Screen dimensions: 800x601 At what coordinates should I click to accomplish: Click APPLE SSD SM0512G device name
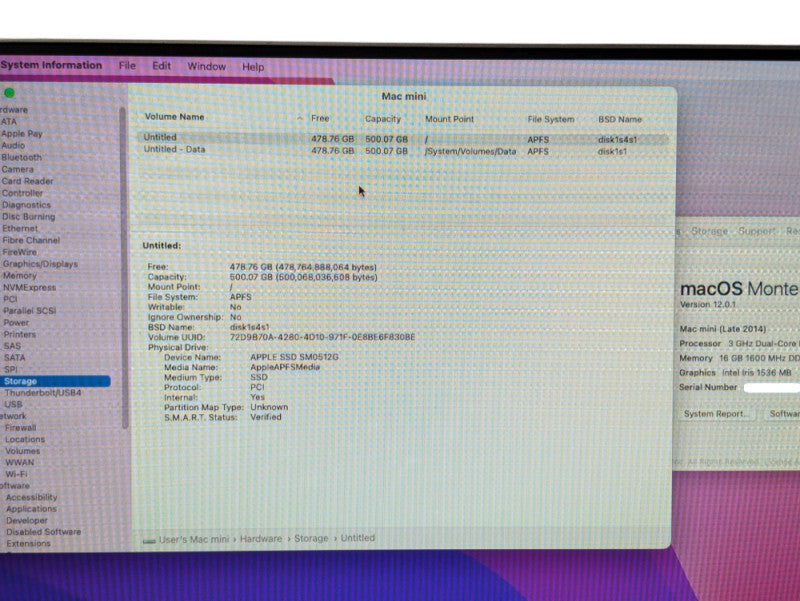(x=294, y=357)
